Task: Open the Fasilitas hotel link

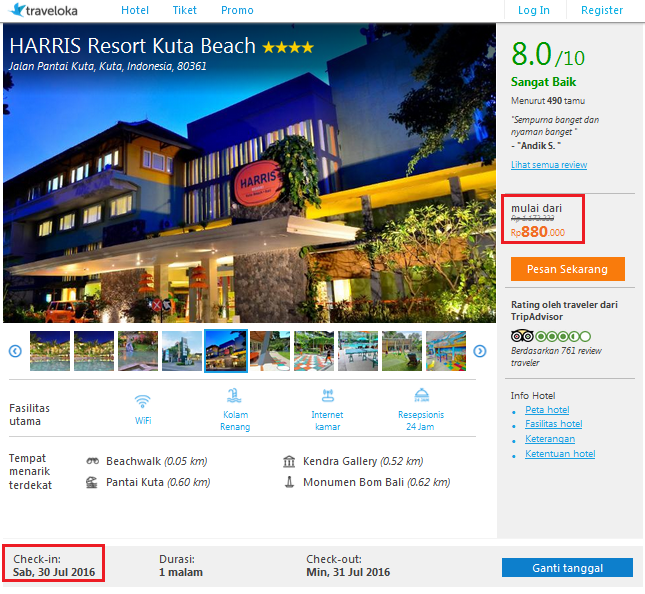Action: [x=554, y=424]
